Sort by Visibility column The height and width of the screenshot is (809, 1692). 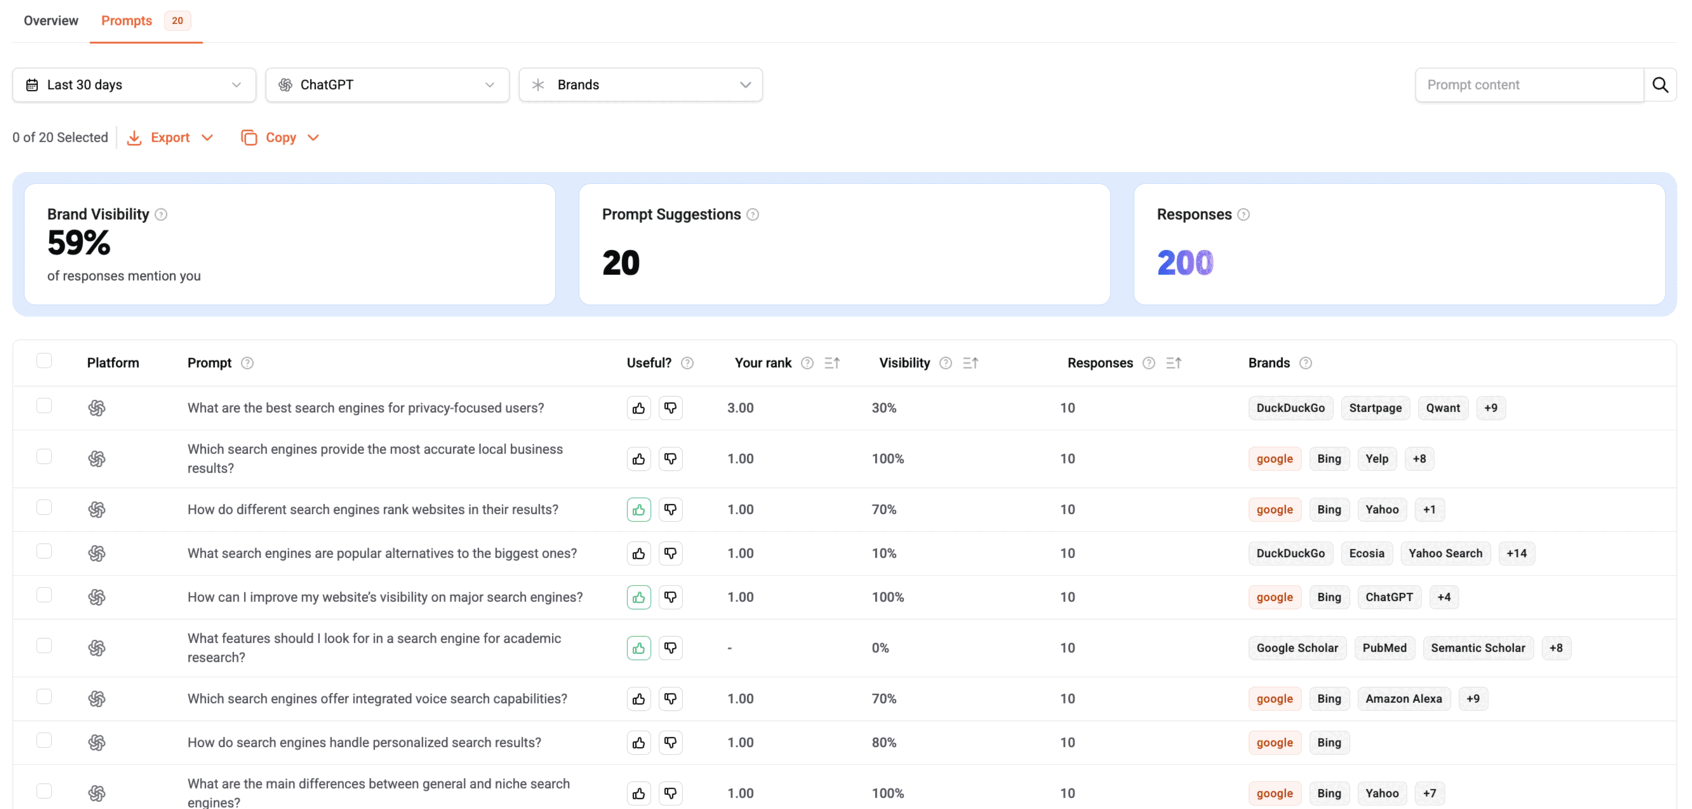[970, 363]
